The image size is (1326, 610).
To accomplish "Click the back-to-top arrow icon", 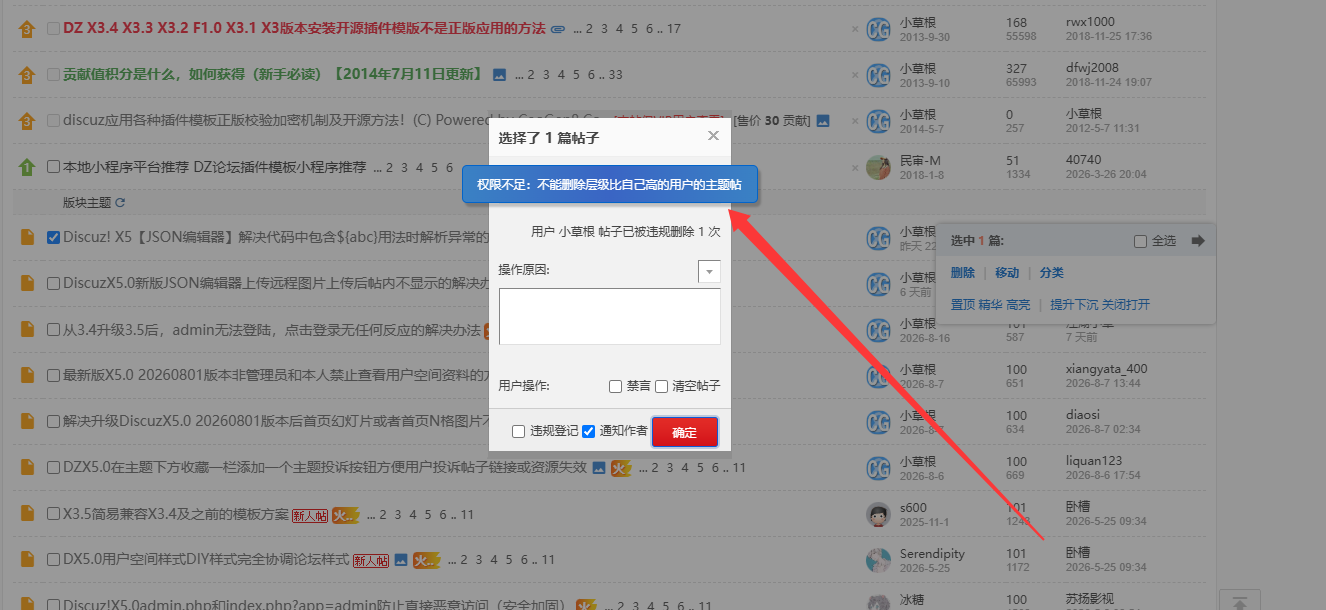I will (x=1239, y=604).
